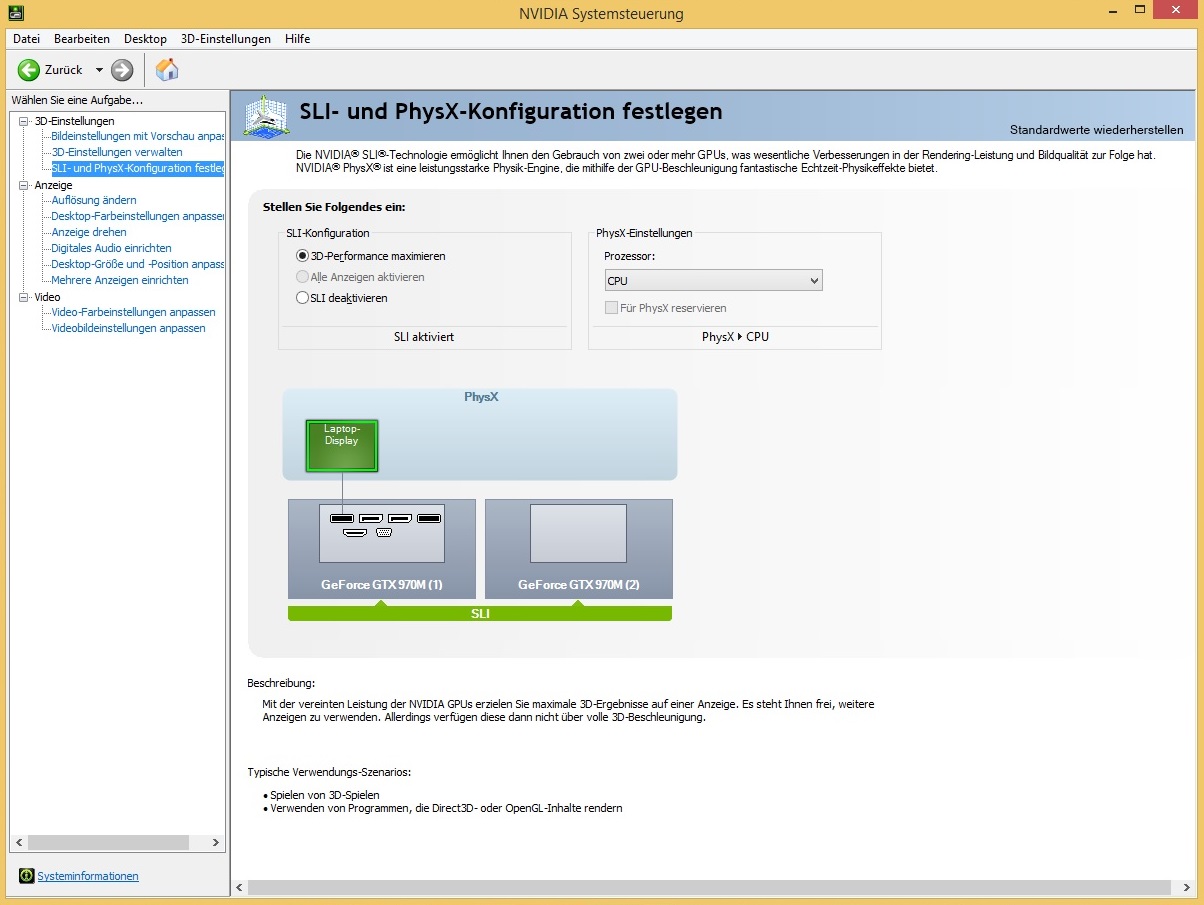Open the PhysX Prozessor dropdown showing CPU

pyautogui.click(x=713, y=281)
